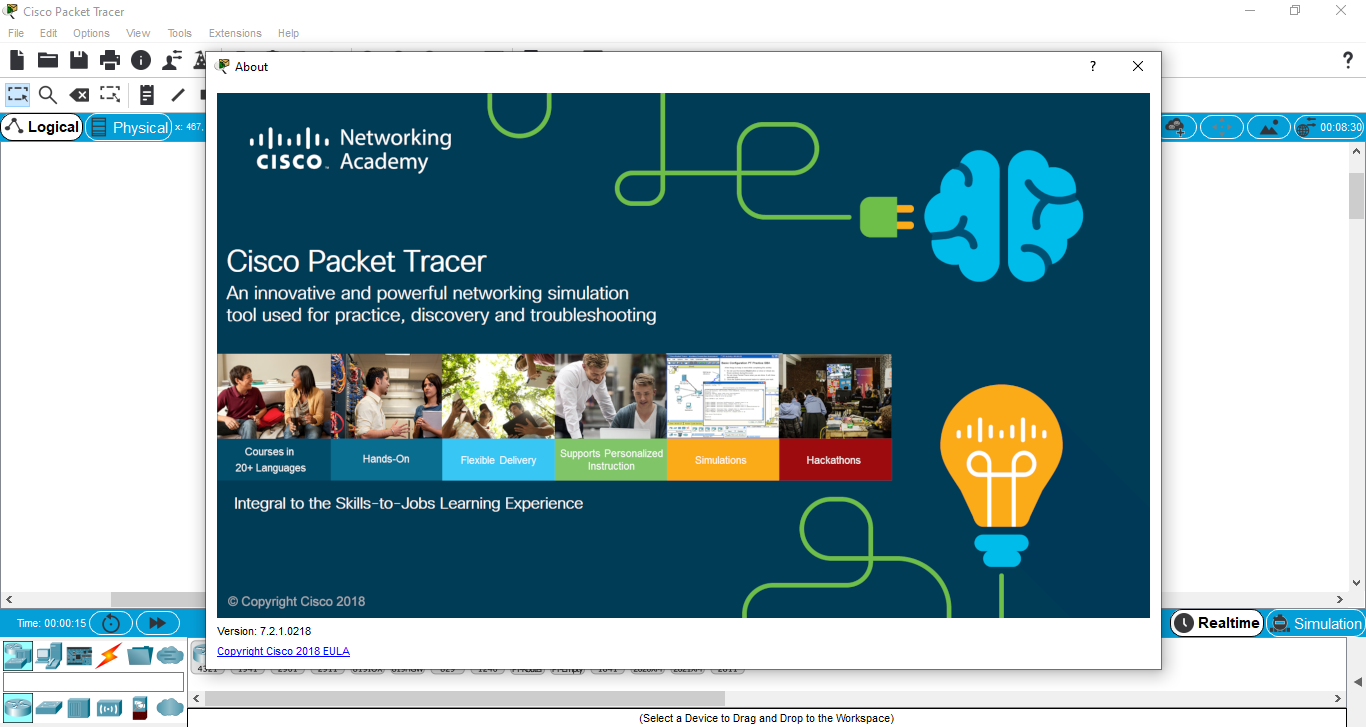Click the Print icon
This screenshot has height=727, width=1366.
coord(110,60)
